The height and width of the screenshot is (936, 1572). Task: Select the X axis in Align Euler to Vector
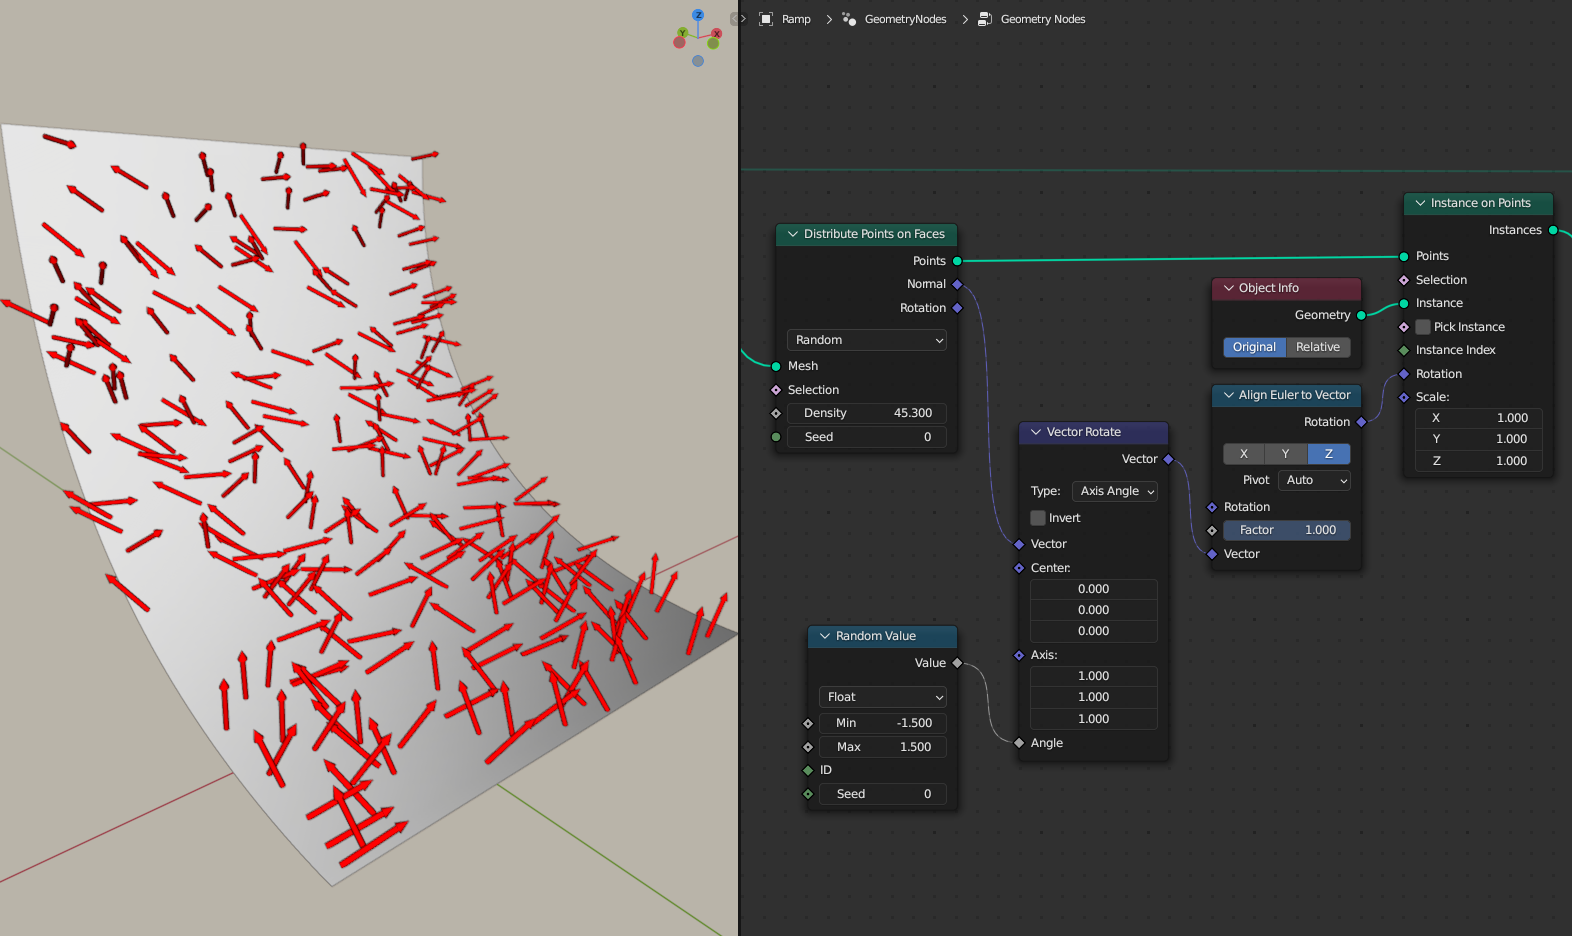(x=1244, y=454)
